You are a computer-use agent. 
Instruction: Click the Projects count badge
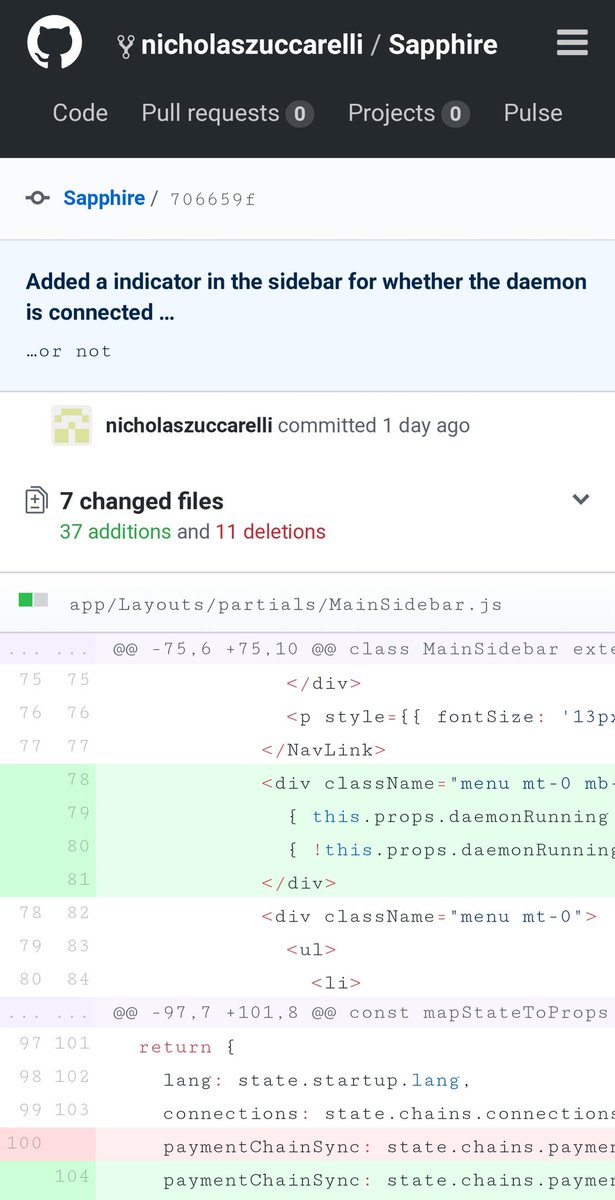455,114
